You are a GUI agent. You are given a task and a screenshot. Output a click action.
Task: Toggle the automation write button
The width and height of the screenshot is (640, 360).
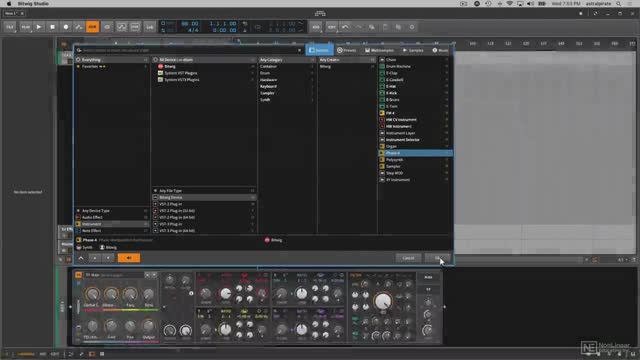[x=79, y=27]
